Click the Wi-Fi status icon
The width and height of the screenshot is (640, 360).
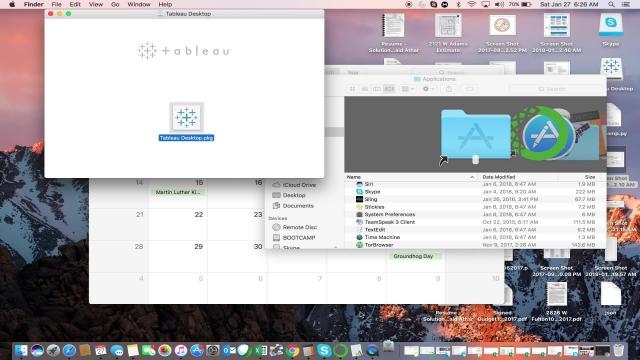coord(471,4)
